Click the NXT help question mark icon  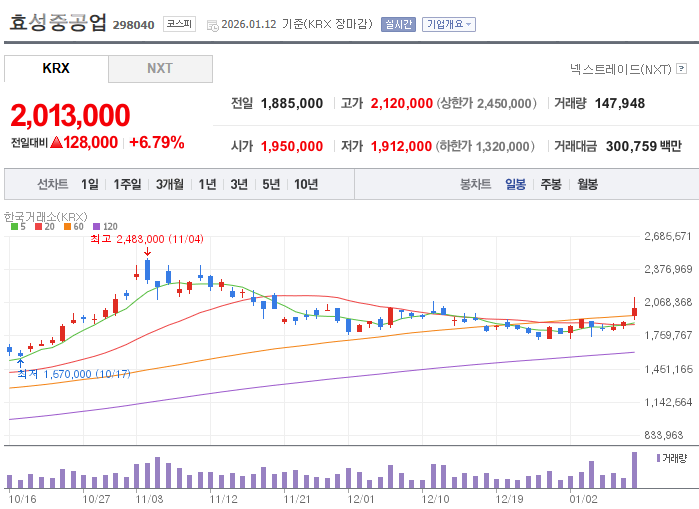[x=682, y=69]
